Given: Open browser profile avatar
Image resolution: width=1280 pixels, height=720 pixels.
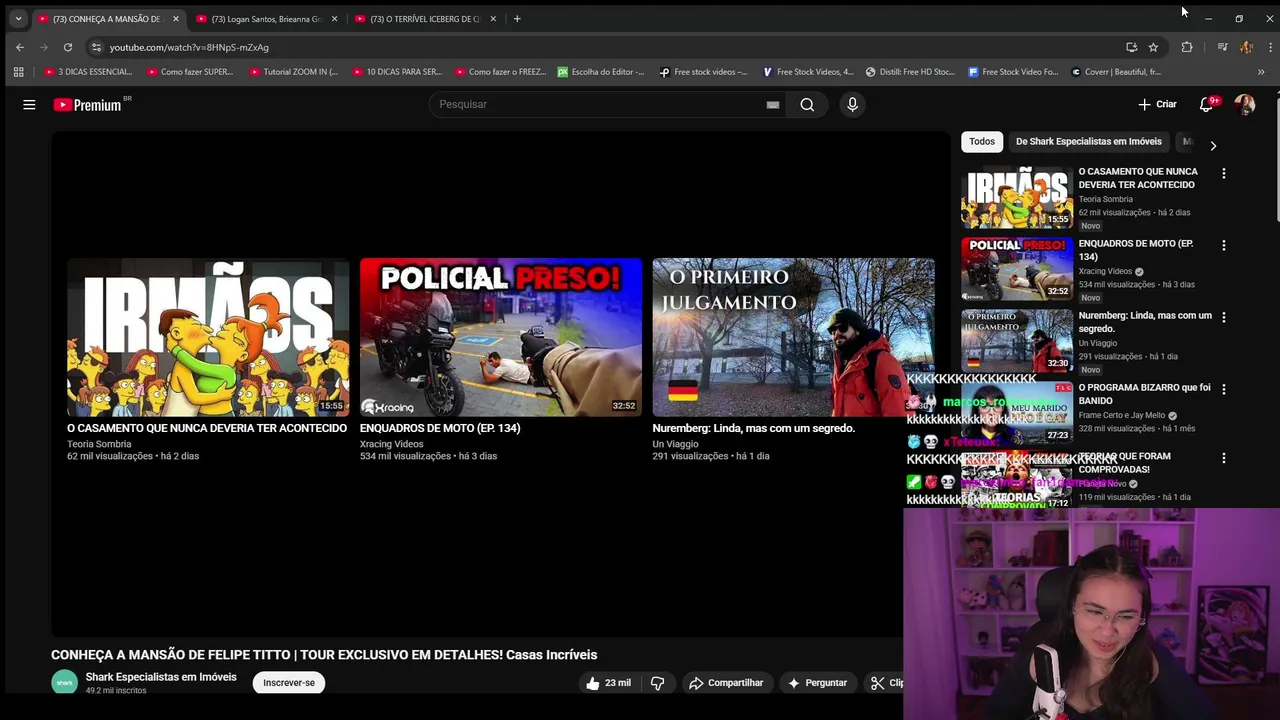Looking at the screenshot, I should coord(1246,47).
